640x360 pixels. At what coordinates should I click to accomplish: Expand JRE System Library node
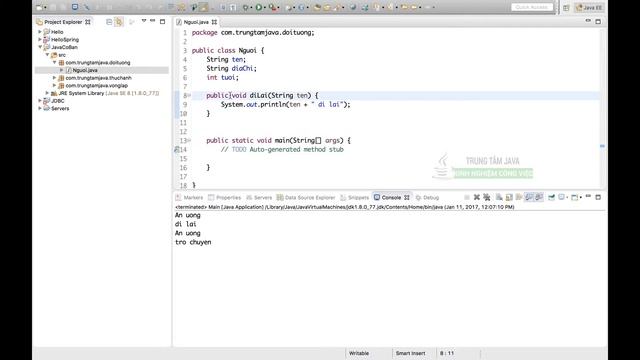point(47,93)
